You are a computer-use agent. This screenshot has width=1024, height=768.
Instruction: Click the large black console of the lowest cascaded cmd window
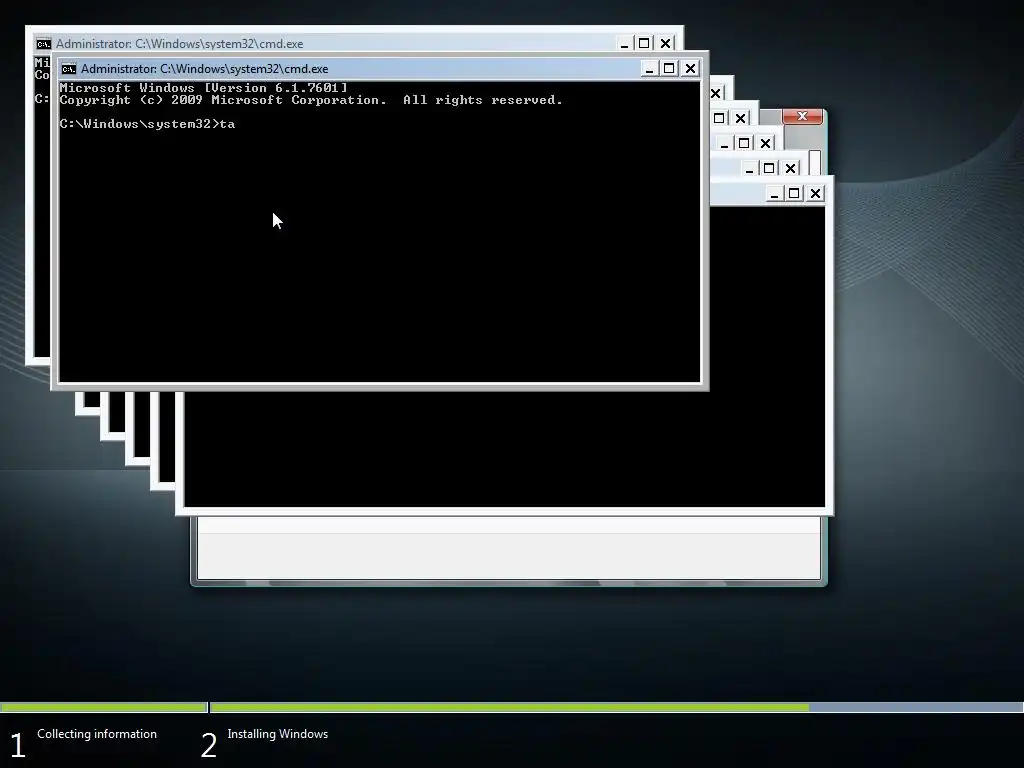tap(504, 449)
